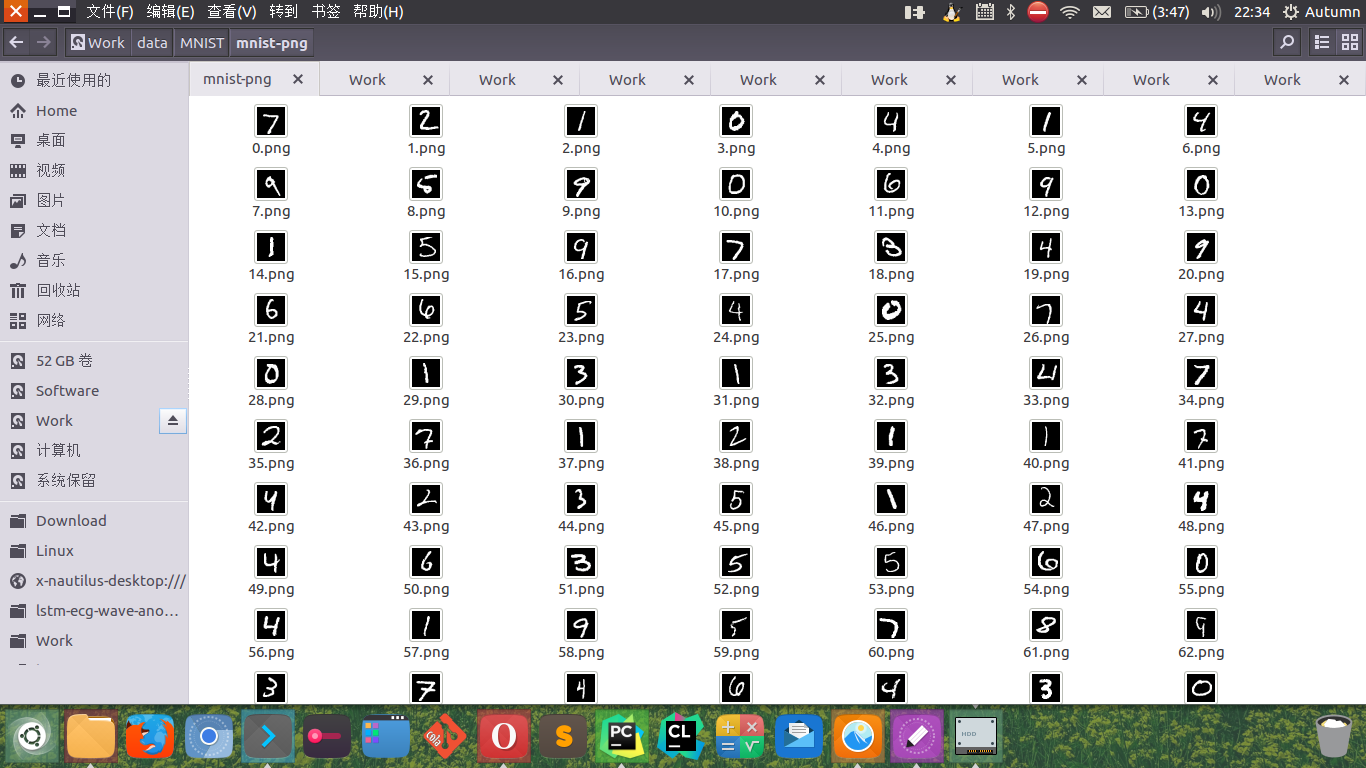Open the Git app icon in the dock
The width and height of the screenshot is (1366, 768).
(445, 738)
